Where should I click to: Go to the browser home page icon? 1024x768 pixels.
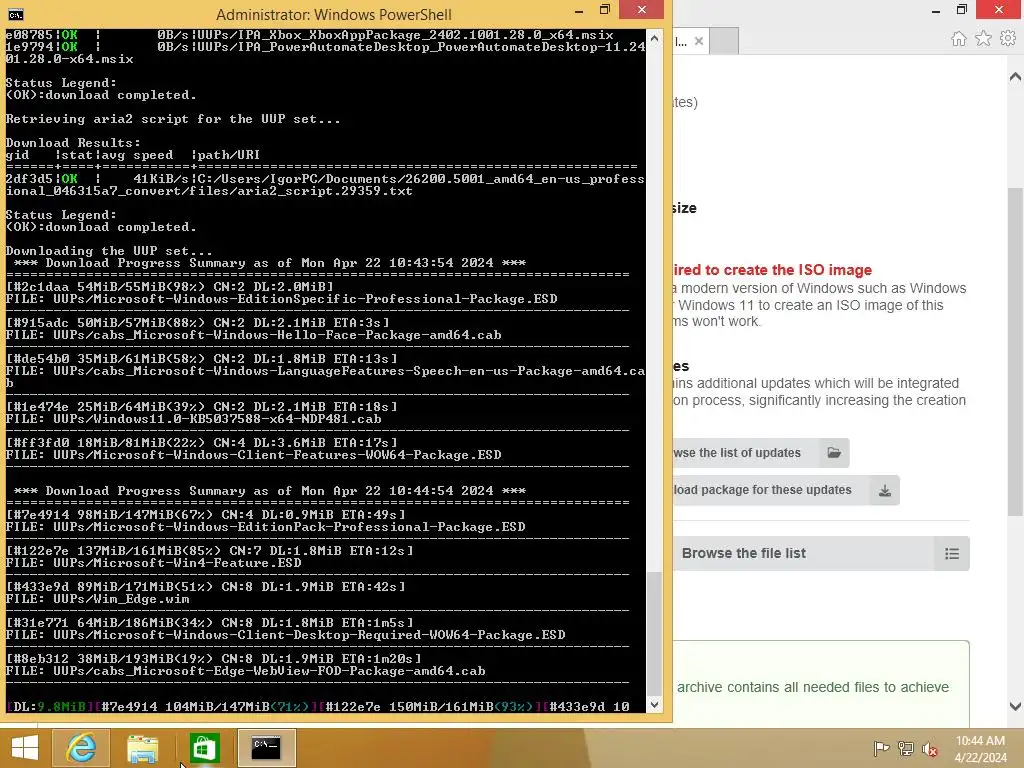958,39
